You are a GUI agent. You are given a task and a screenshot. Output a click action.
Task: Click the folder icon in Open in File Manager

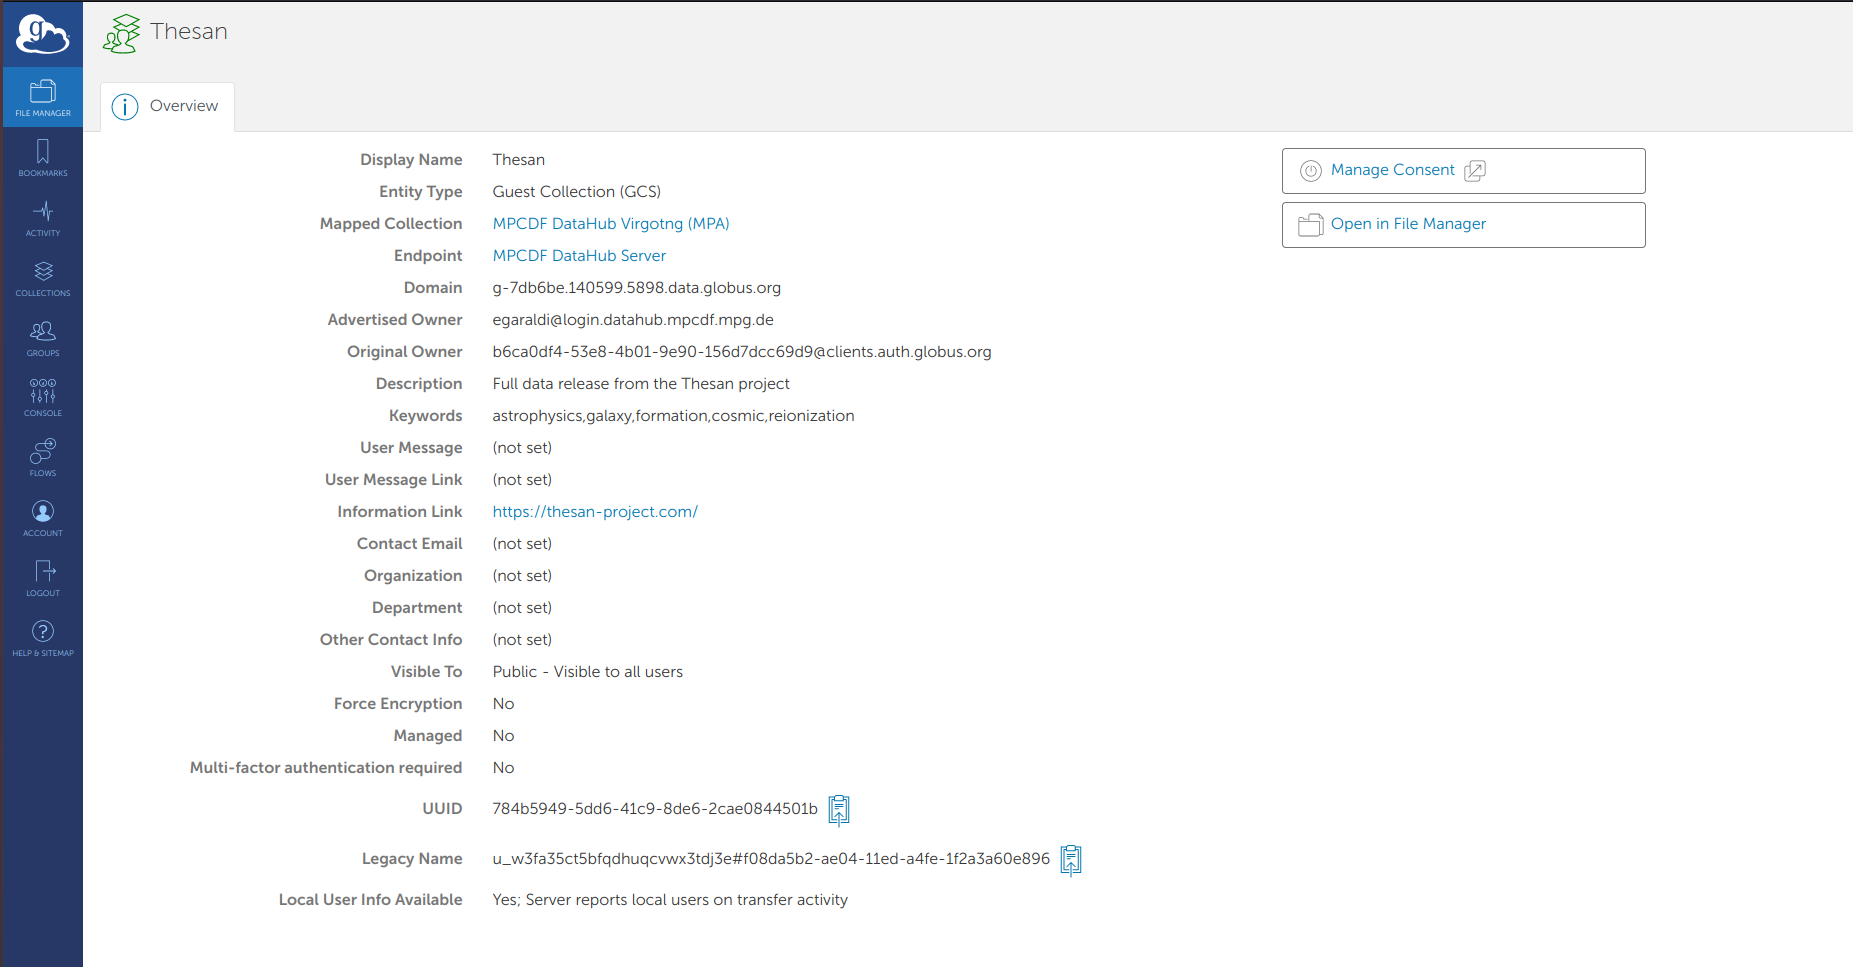[1310, 225]
